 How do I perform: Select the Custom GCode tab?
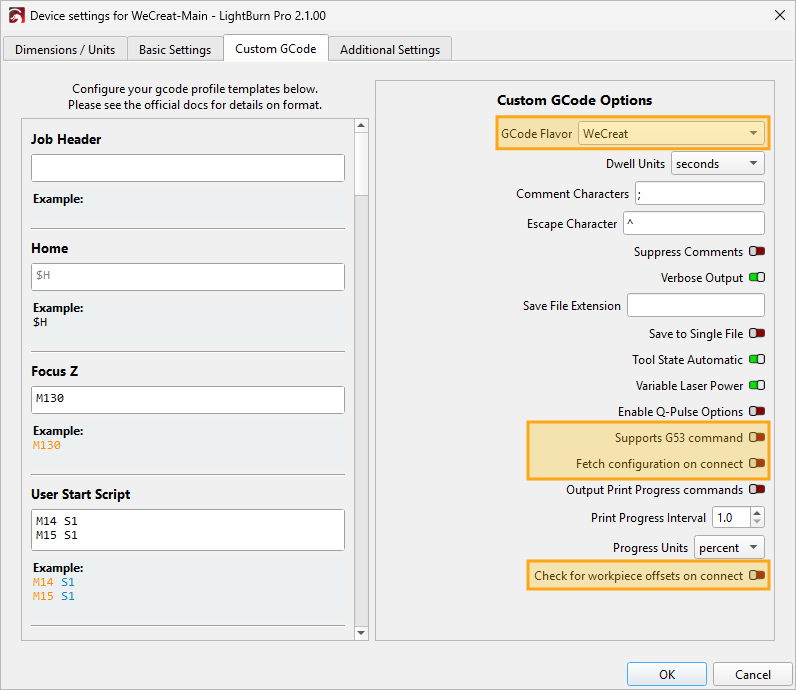(276, 49)
